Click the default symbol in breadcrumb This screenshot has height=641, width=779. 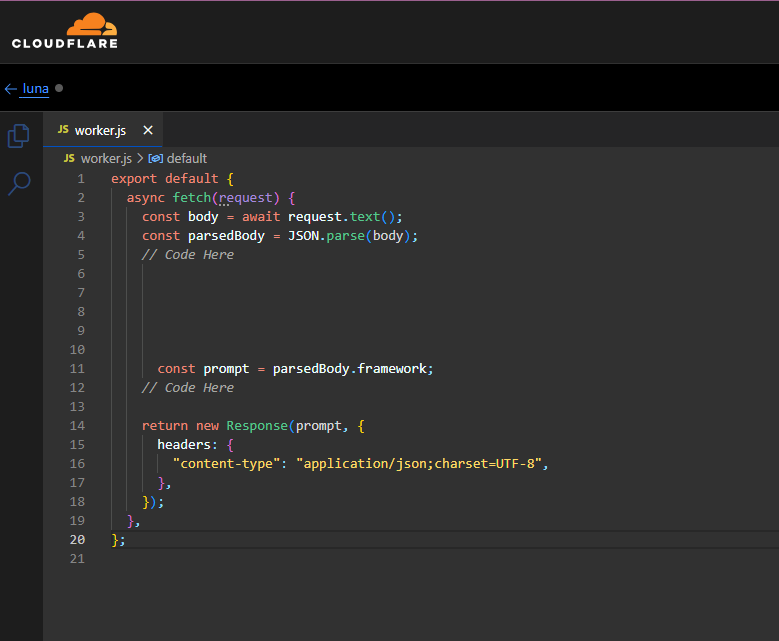187,159
